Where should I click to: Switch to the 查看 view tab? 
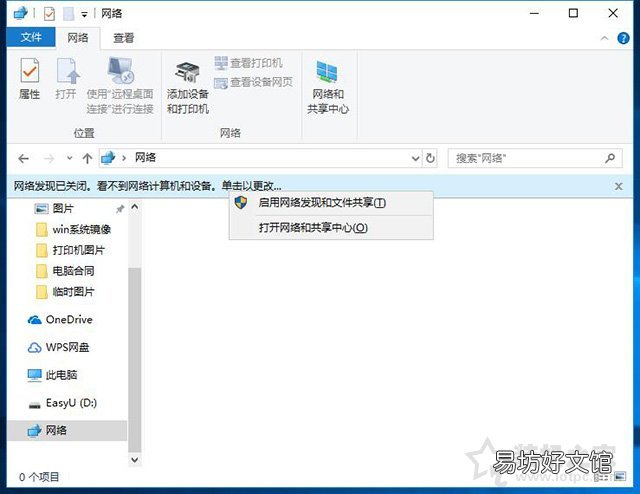[123, 38]
